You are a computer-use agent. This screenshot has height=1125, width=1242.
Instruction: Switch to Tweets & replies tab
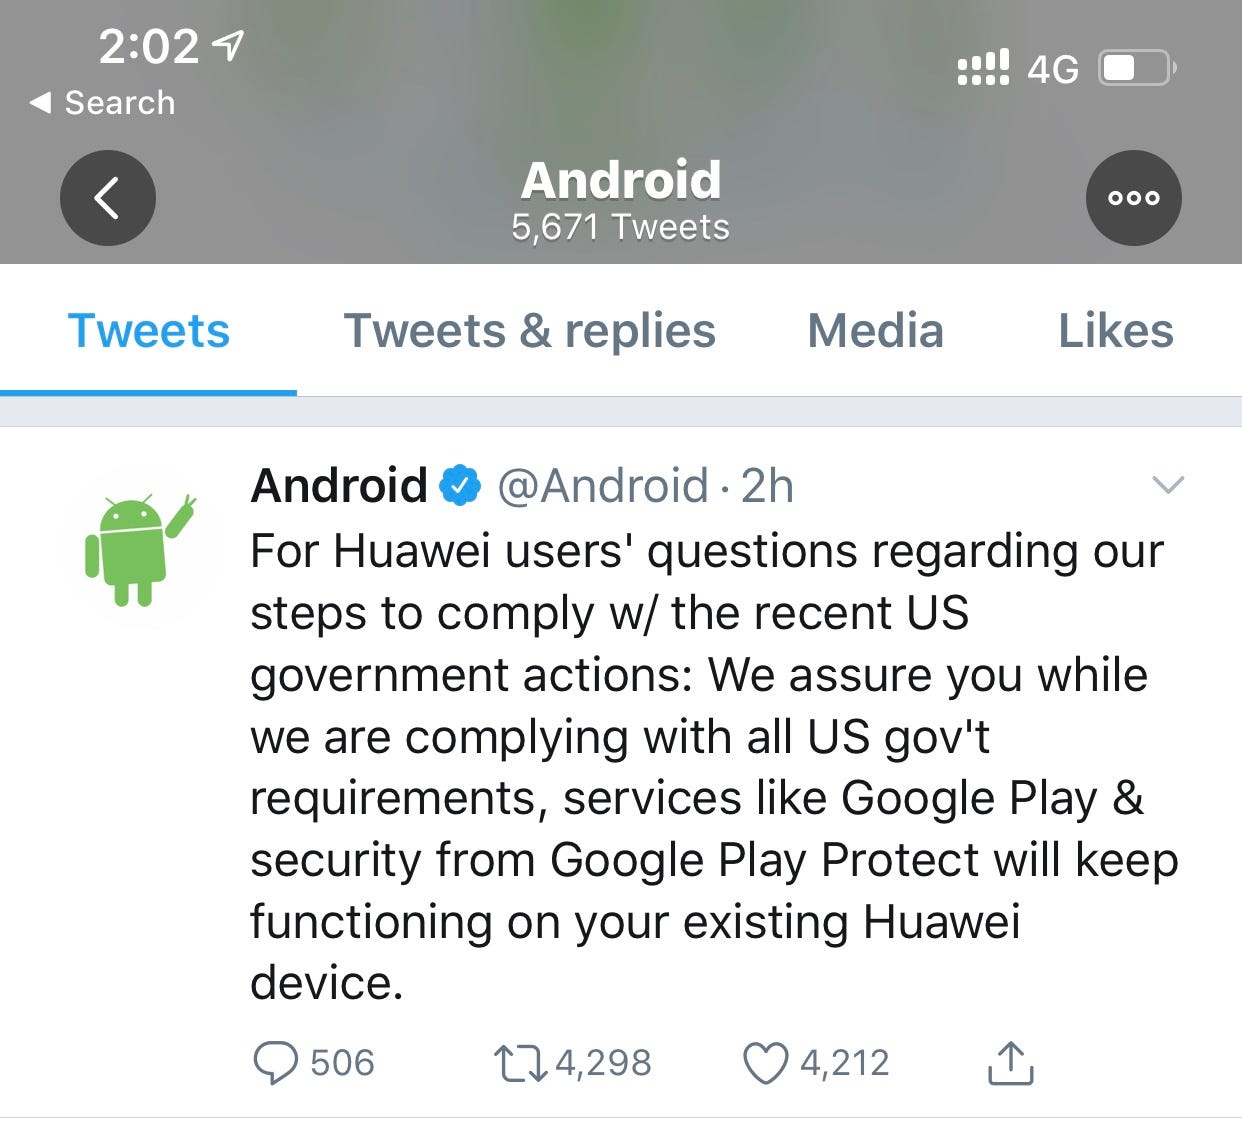click(530, 331)
